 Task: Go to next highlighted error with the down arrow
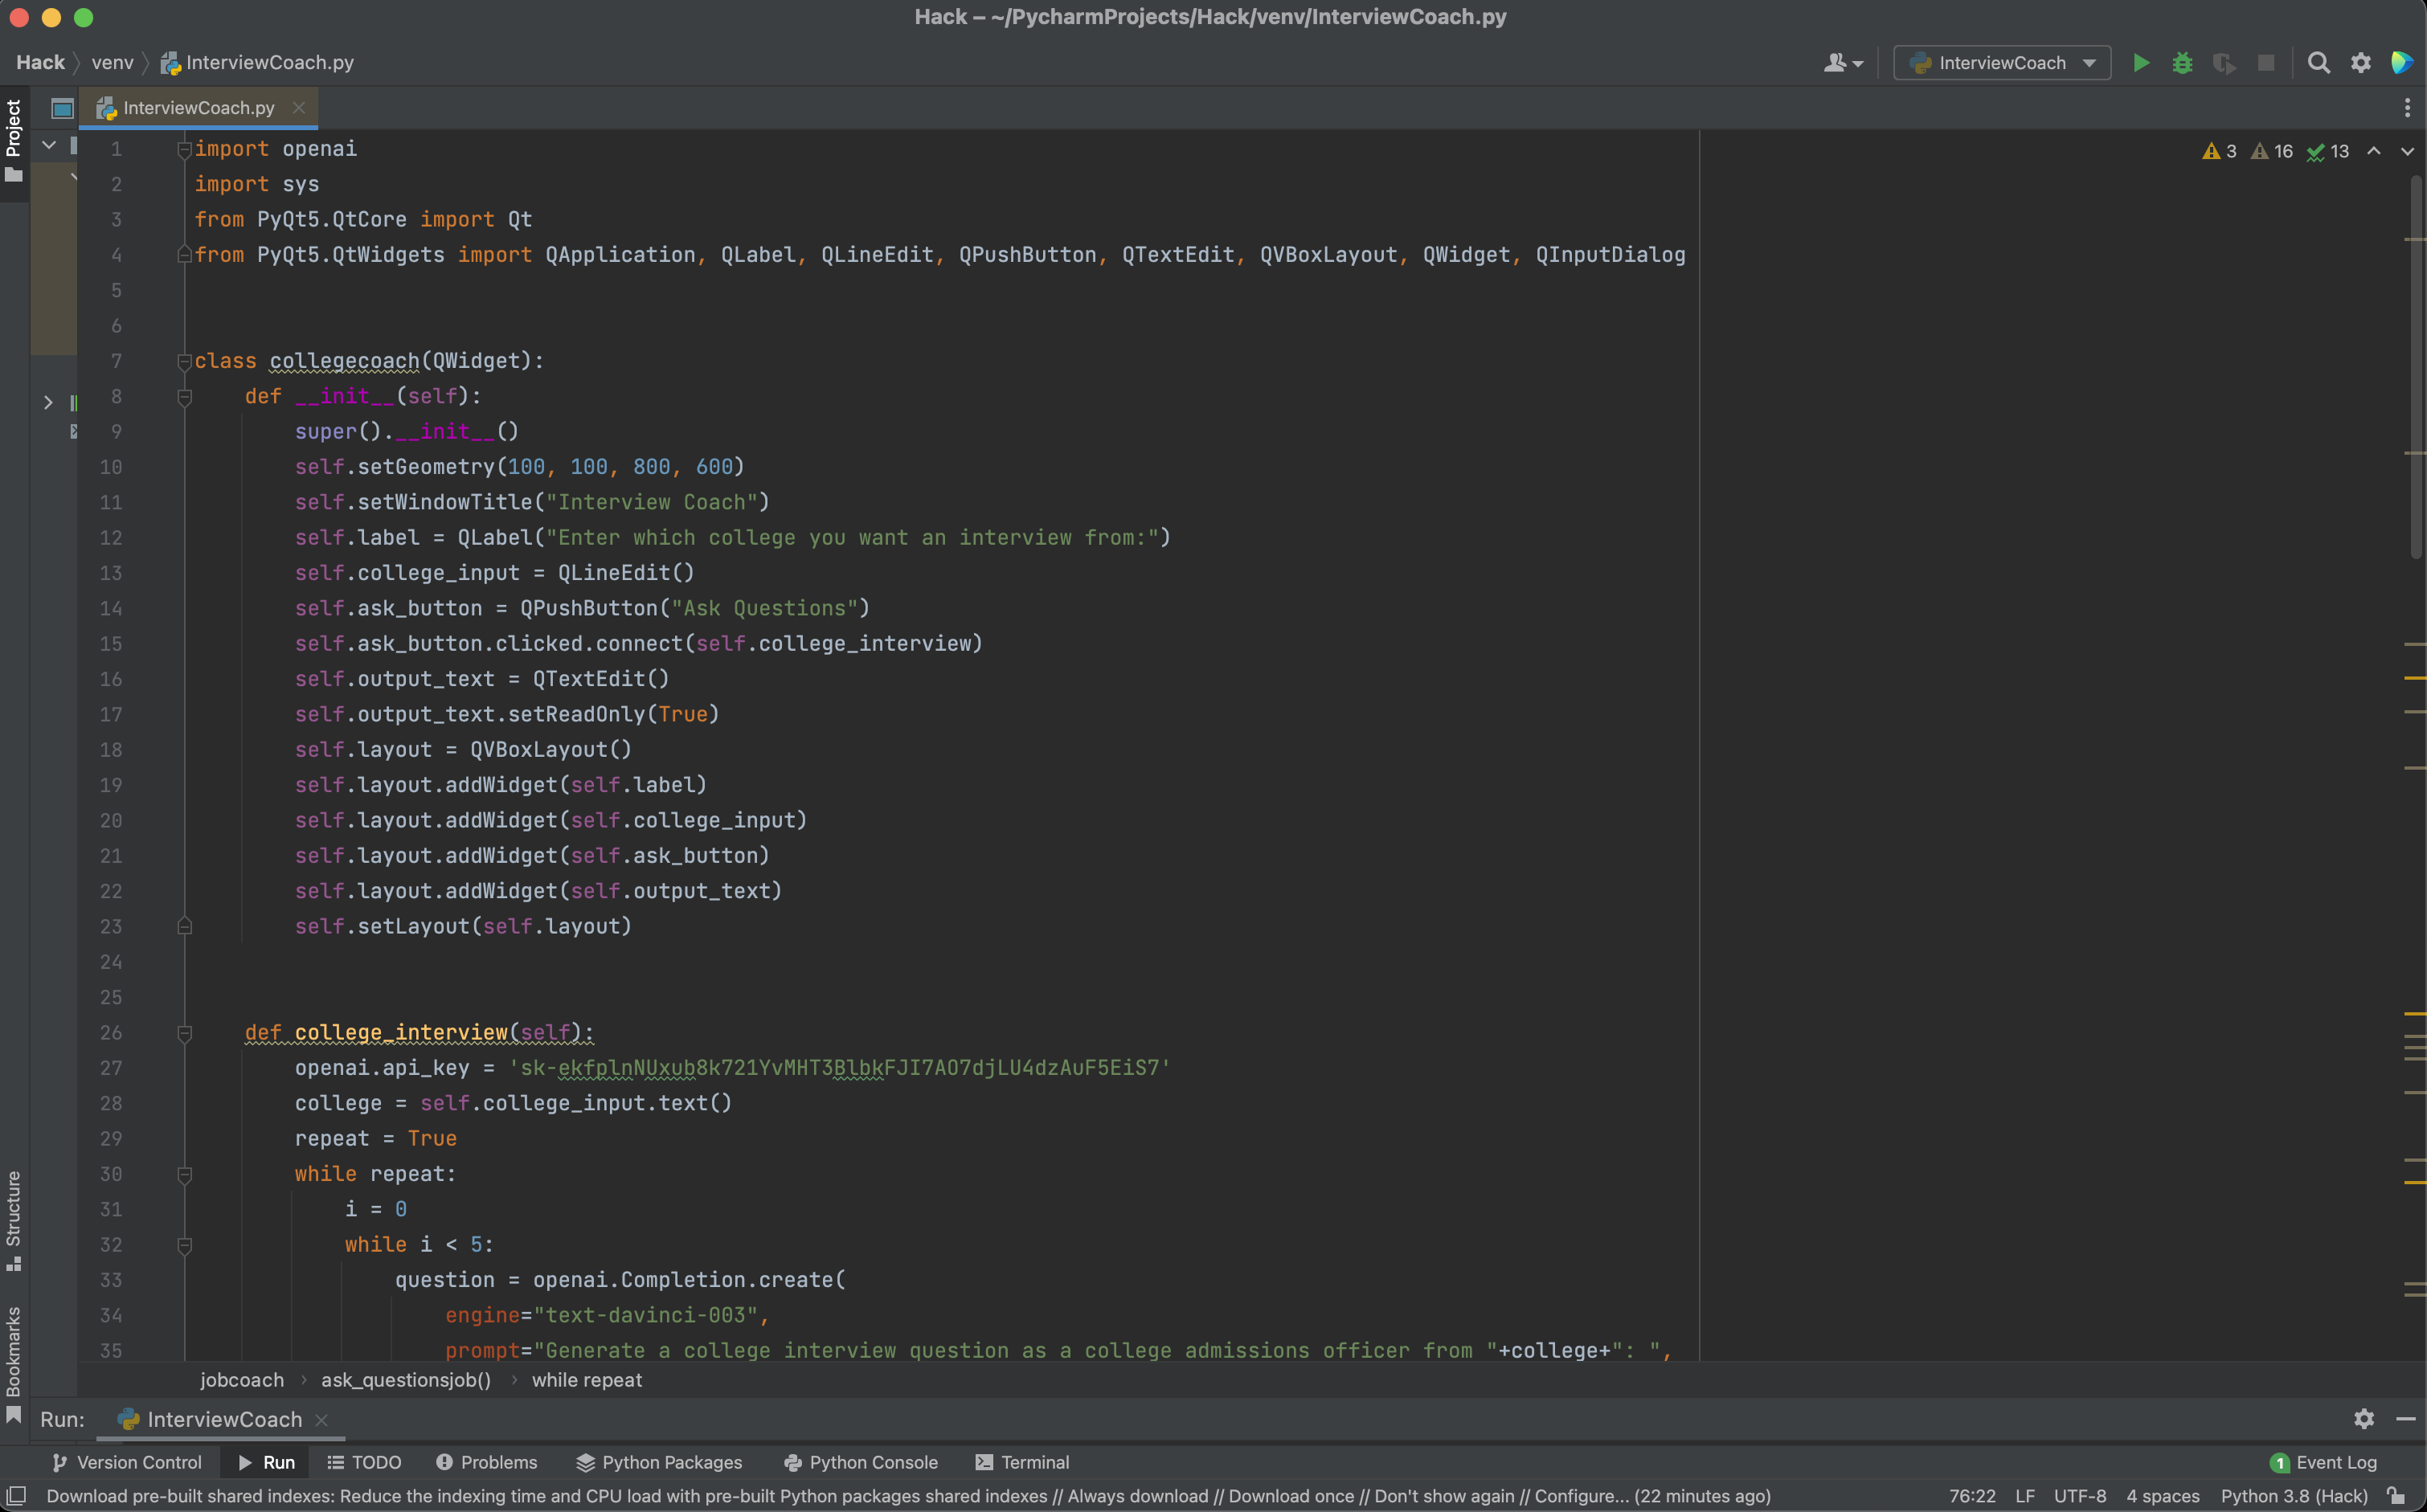[x=2407, y=151]
